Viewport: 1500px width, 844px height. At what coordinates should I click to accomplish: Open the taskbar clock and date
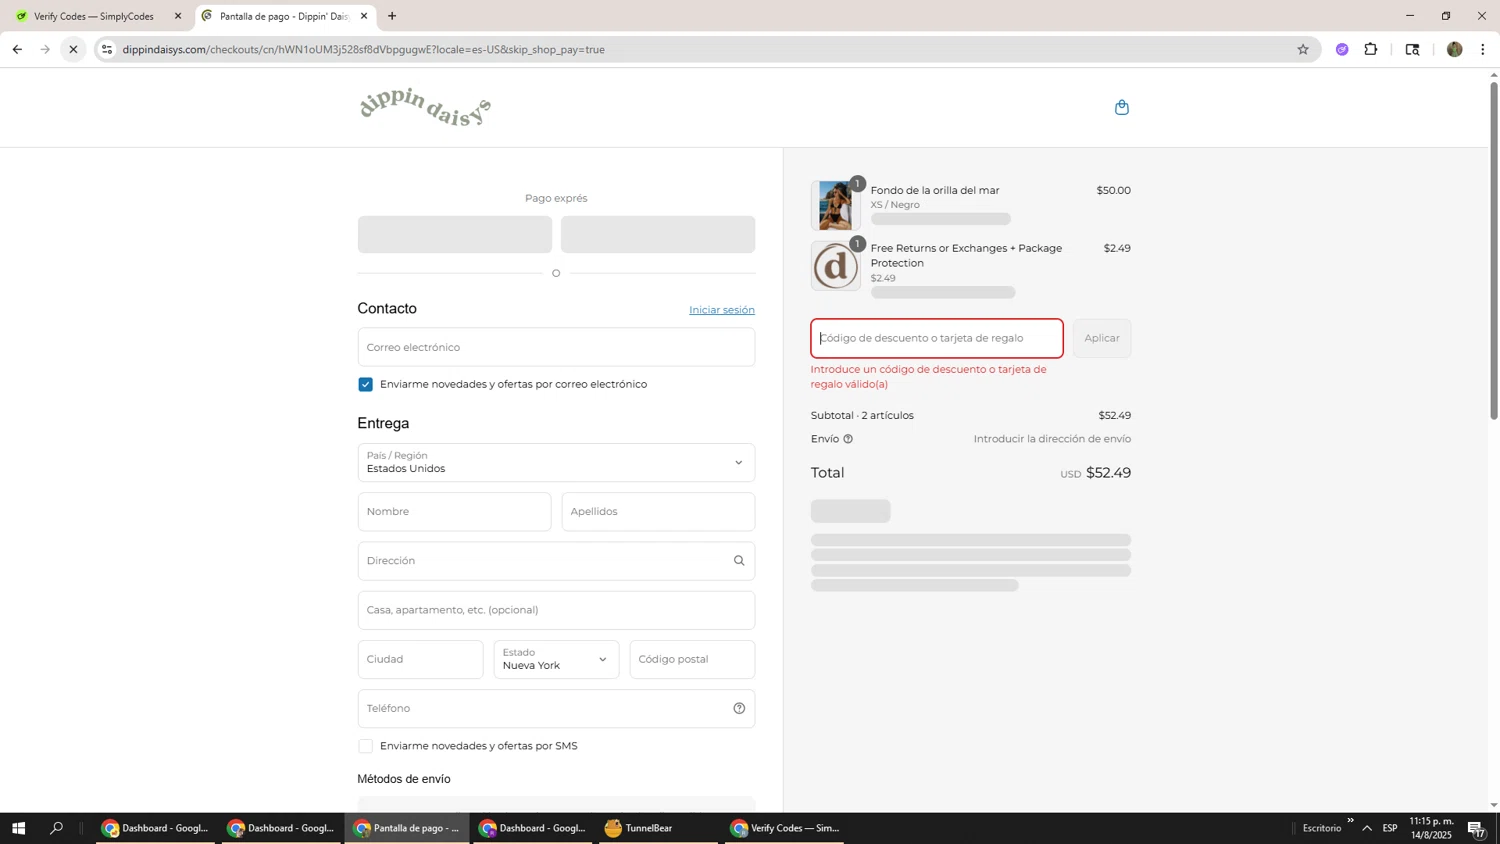(x=1432, y=828)
